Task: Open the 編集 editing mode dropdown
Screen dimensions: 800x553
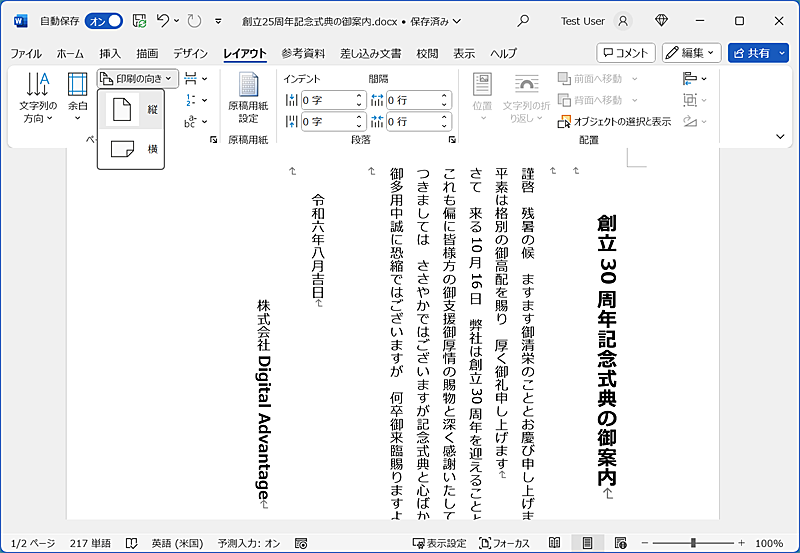Action: 691,52
